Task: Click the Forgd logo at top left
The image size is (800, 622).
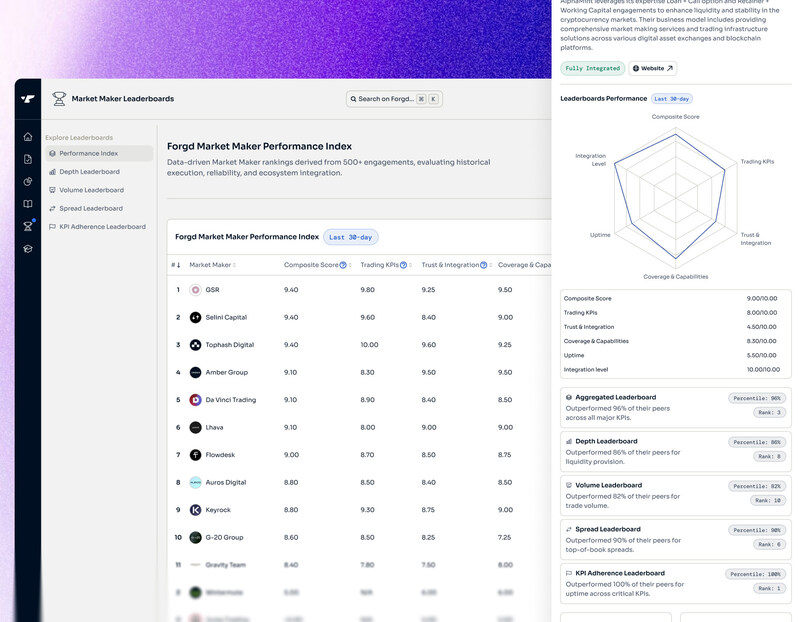Action: [28, 98]
